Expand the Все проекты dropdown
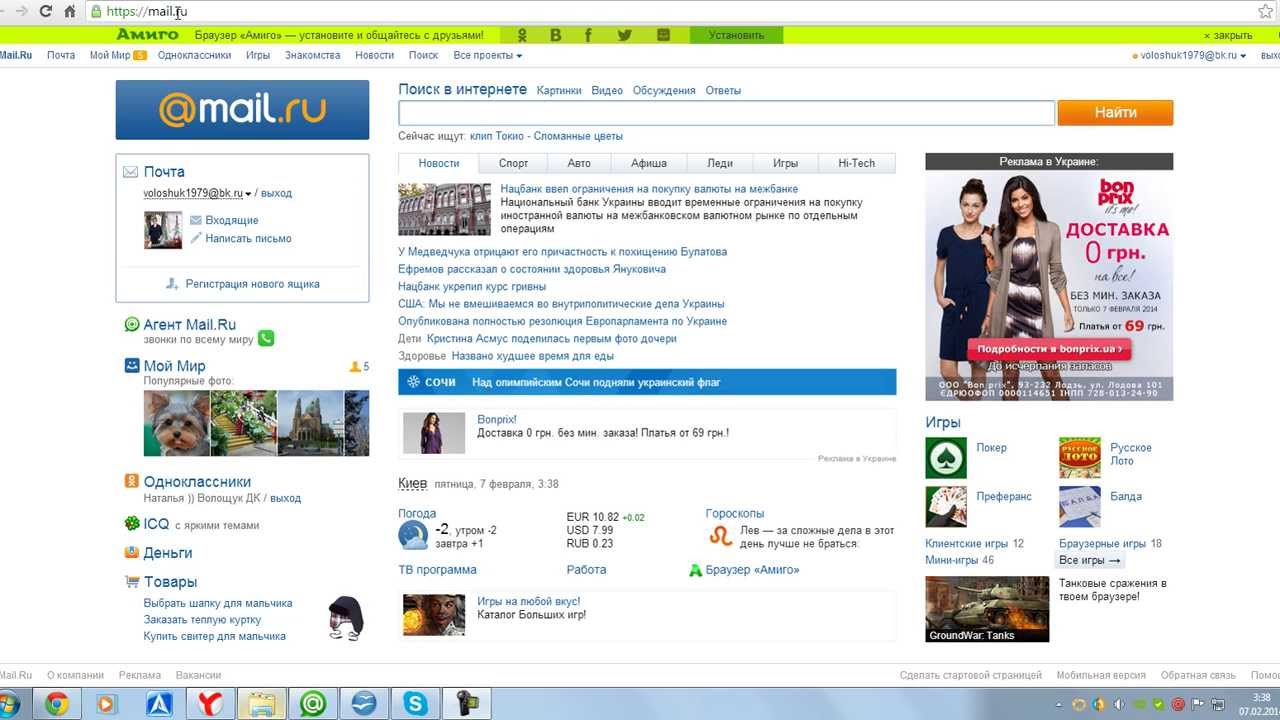Image resolution: width=1280 pixels, height=720 pixels. coord(488,55)
